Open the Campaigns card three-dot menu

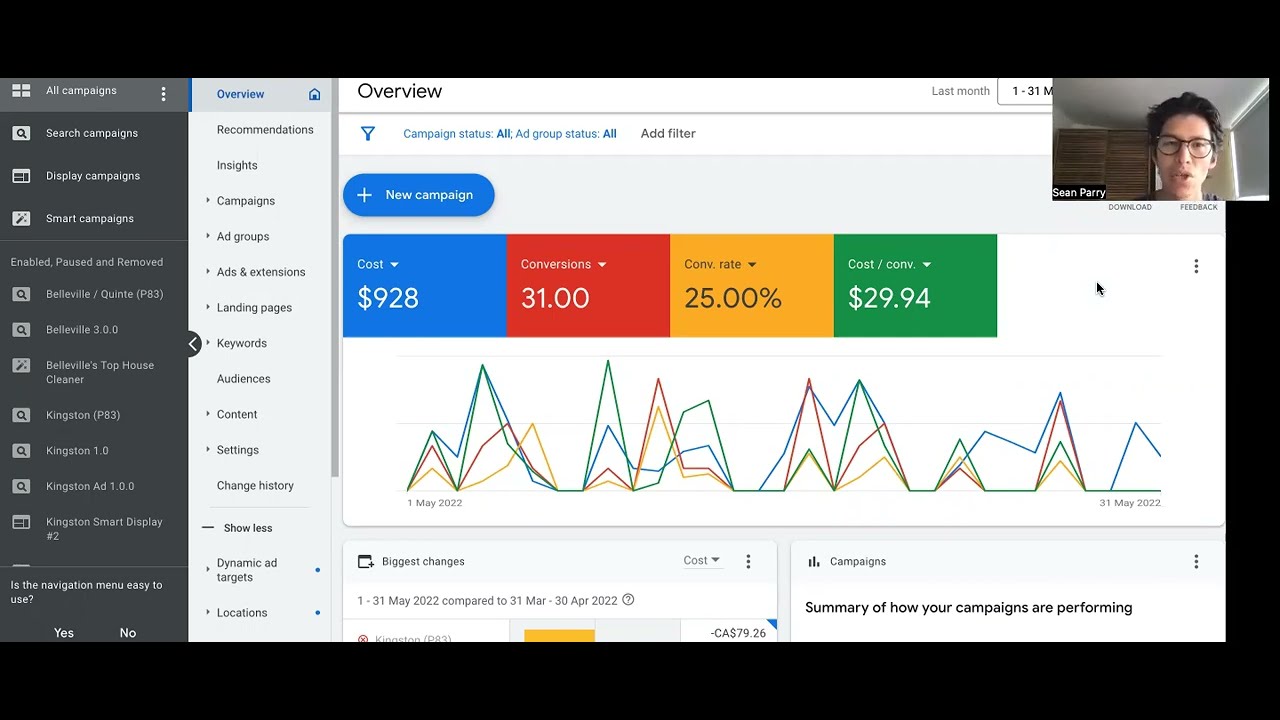point(1196,562)
